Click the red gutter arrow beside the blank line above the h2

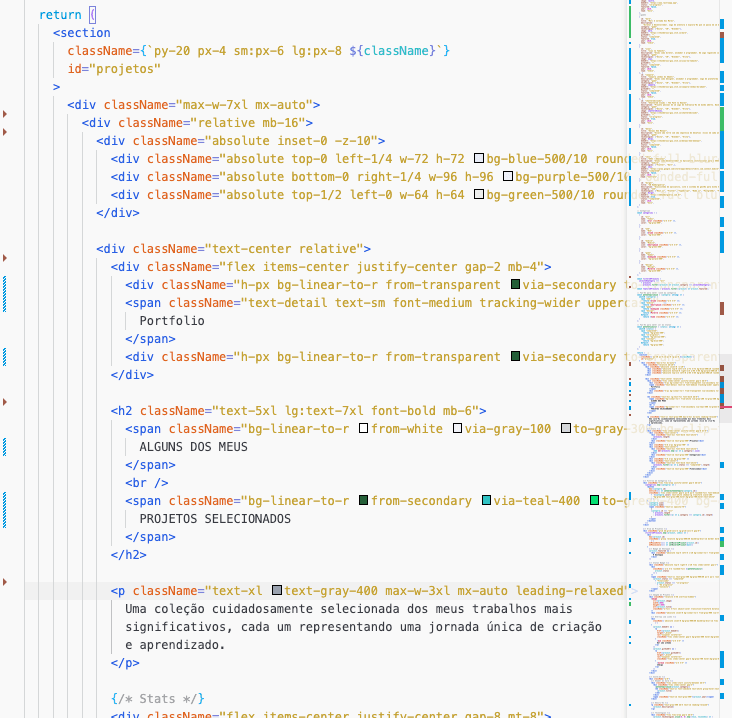[x=5, y=402]
